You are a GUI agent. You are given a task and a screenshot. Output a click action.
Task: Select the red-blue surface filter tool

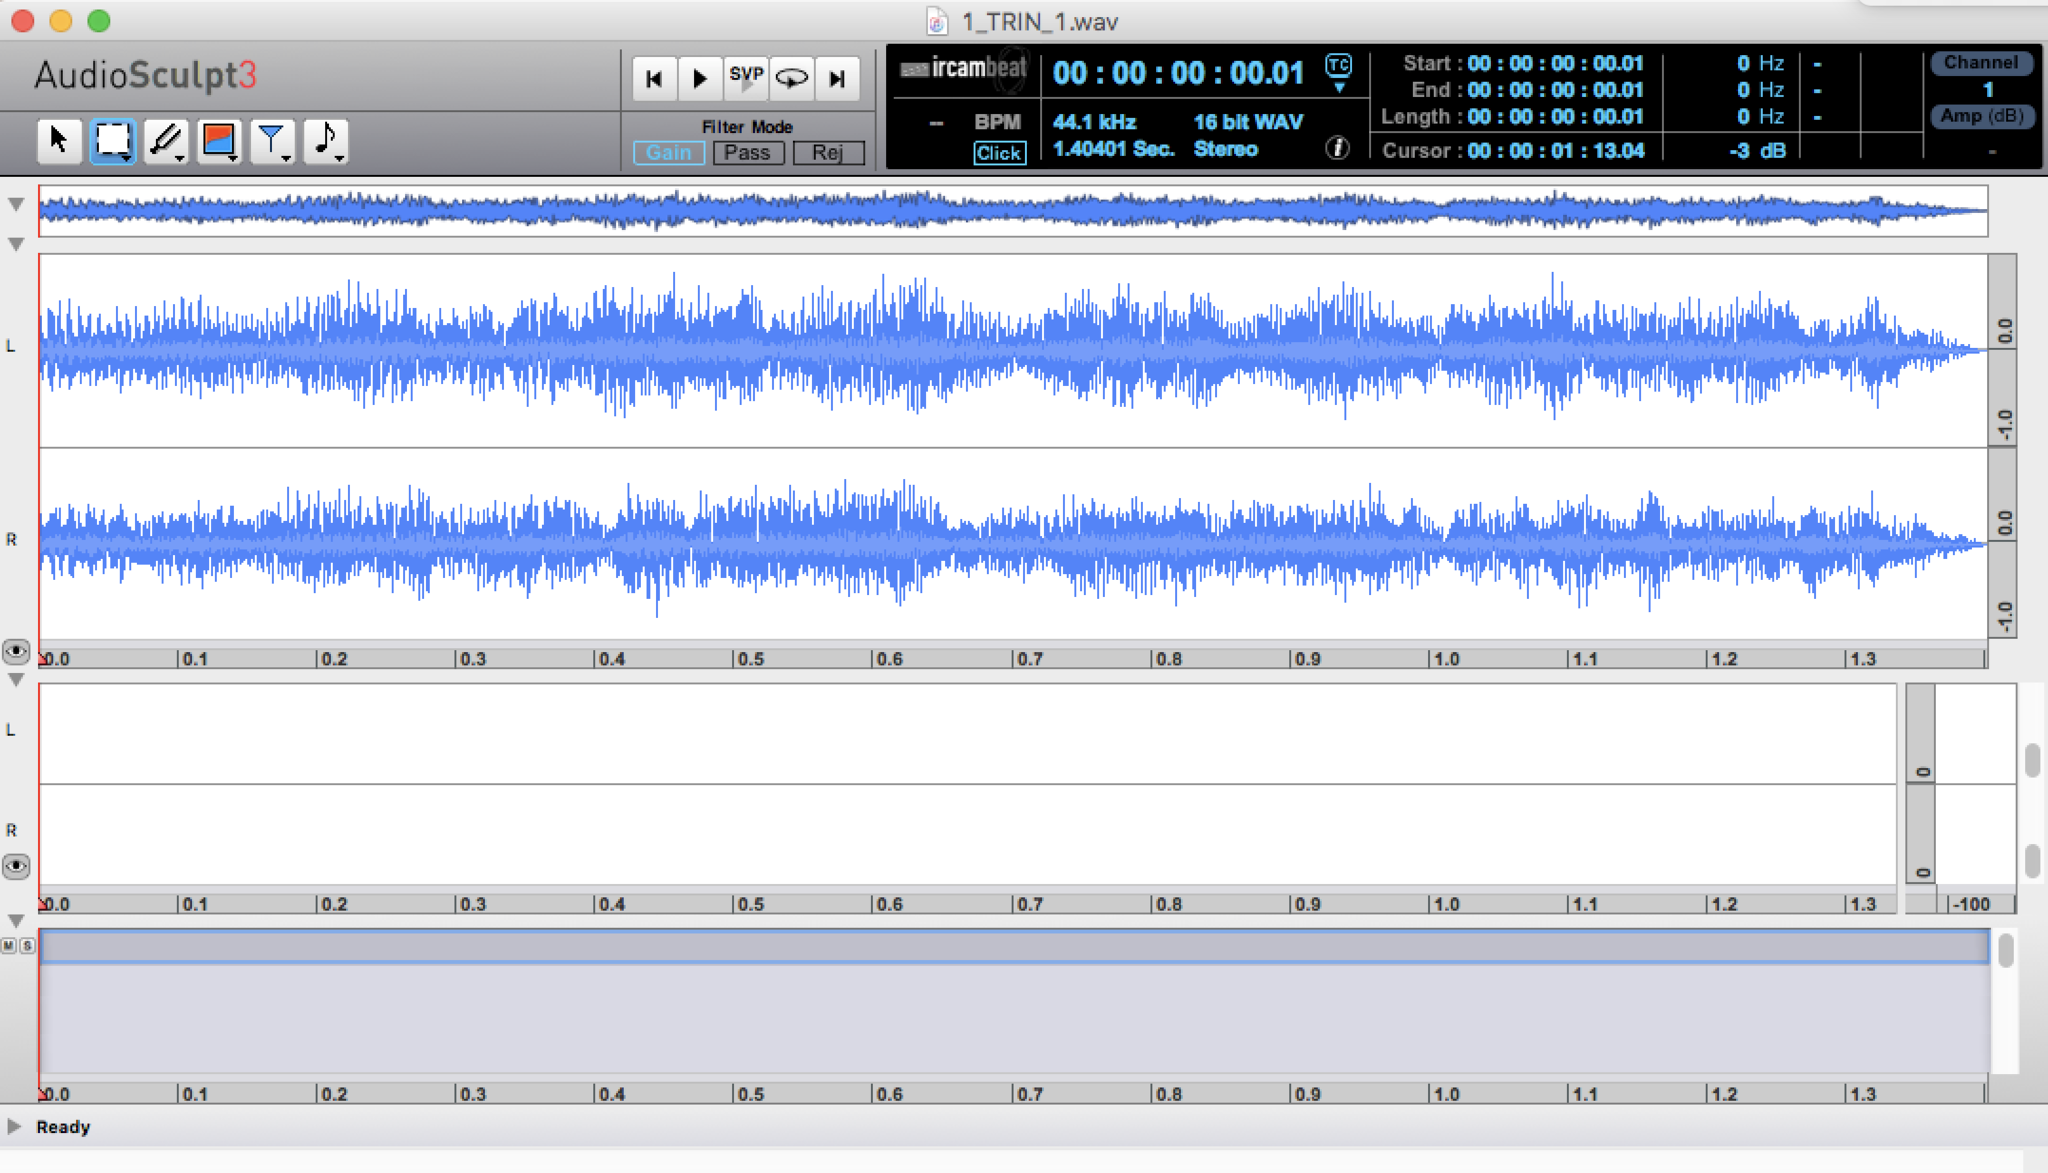coord(219,141)
